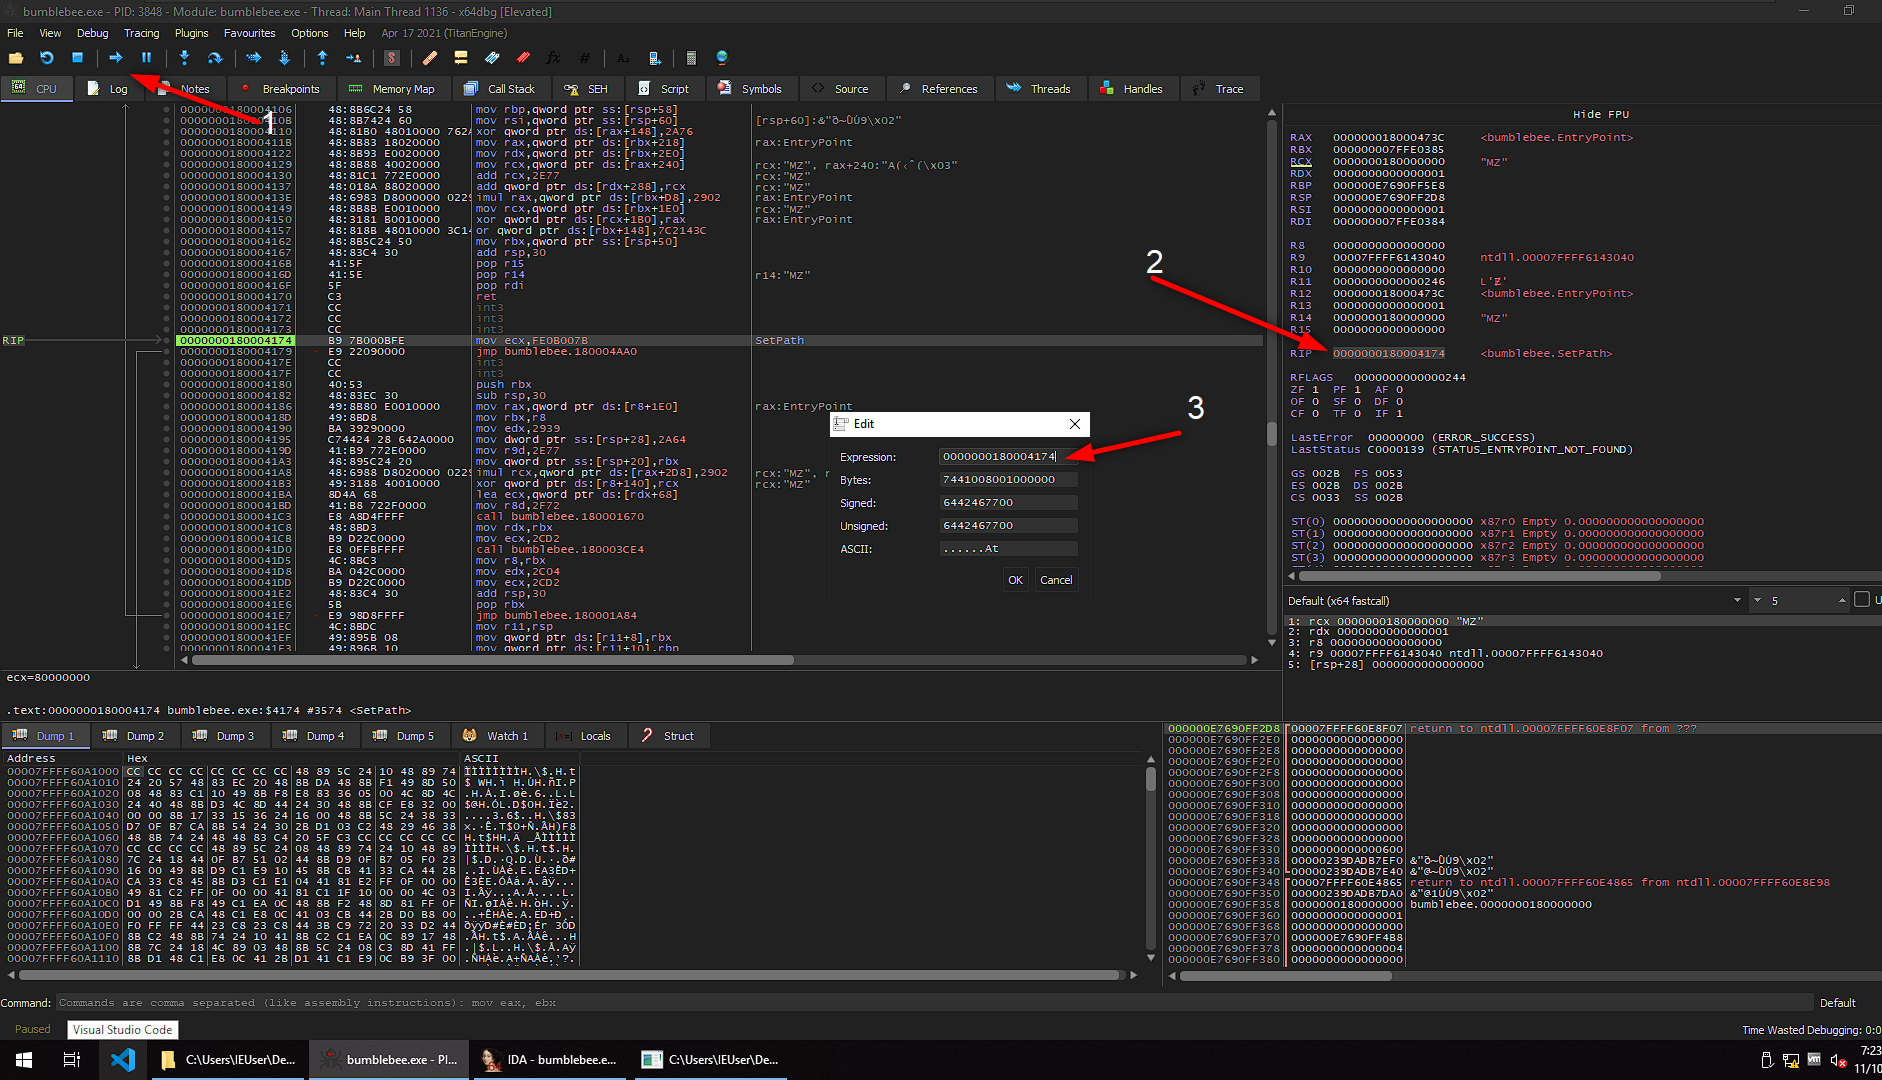
Task: Open the Tracing menu
Action: click(x=141, y=33)
